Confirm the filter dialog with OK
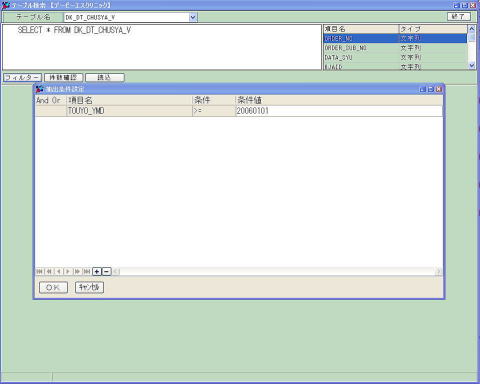Screen dimensions: 480x384 click(53, 287)
